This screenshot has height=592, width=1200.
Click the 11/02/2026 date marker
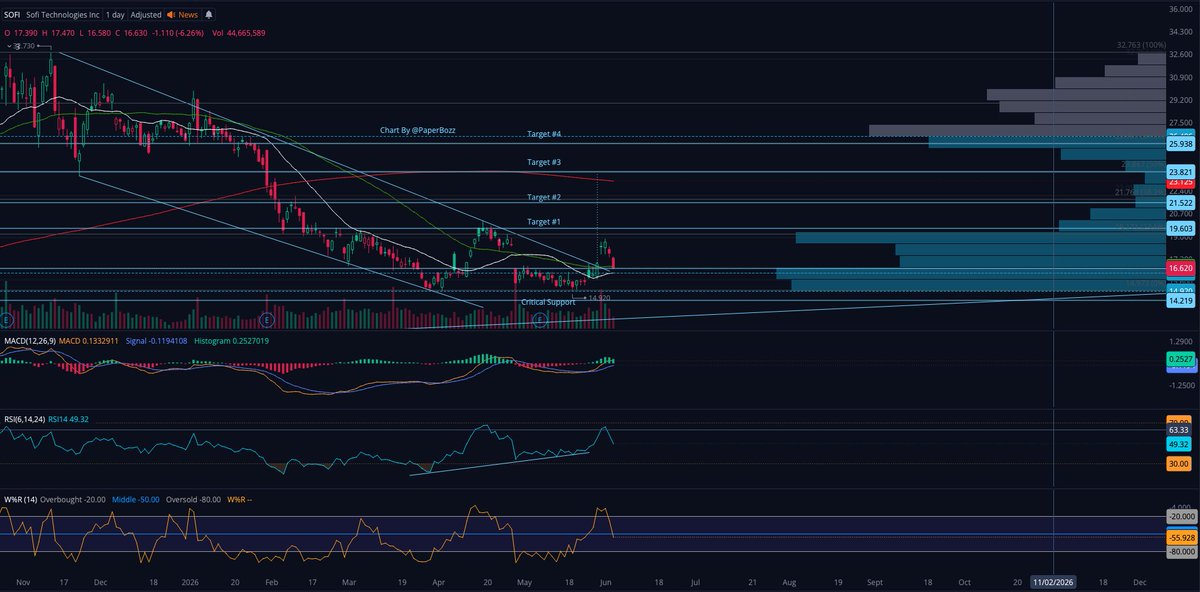[1054, 581]
